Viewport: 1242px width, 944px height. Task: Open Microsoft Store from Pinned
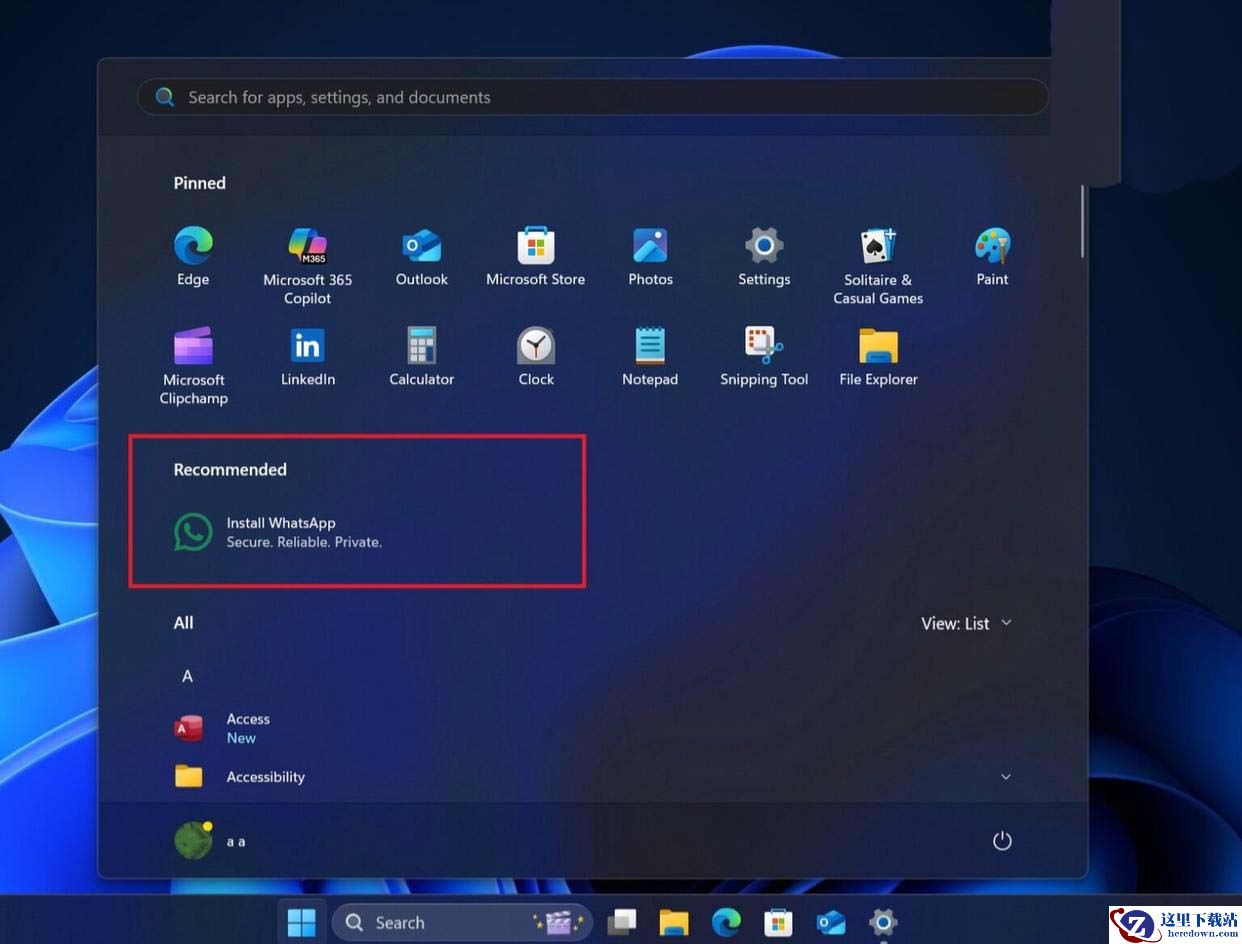tap(536, 257)
